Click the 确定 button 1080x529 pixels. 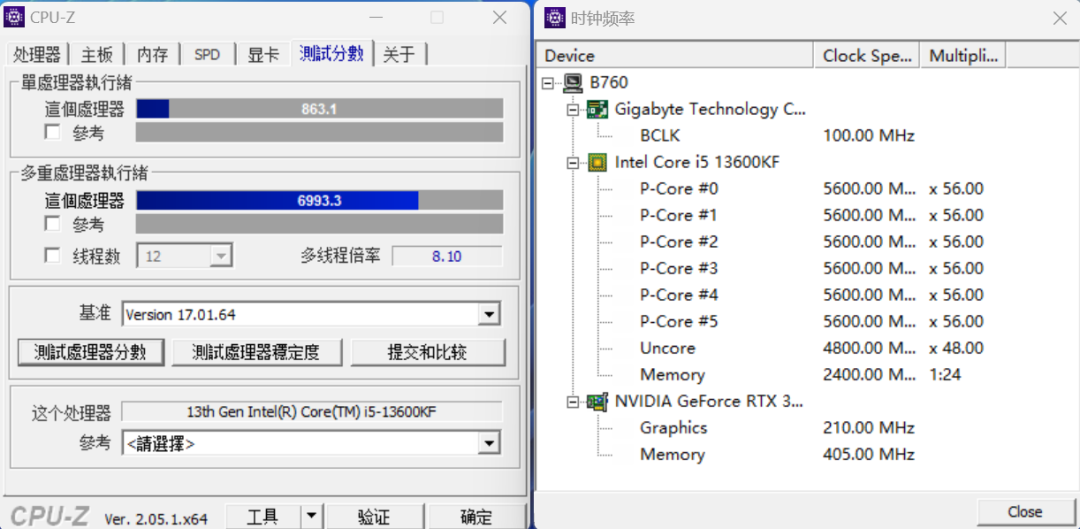[477, 517]
